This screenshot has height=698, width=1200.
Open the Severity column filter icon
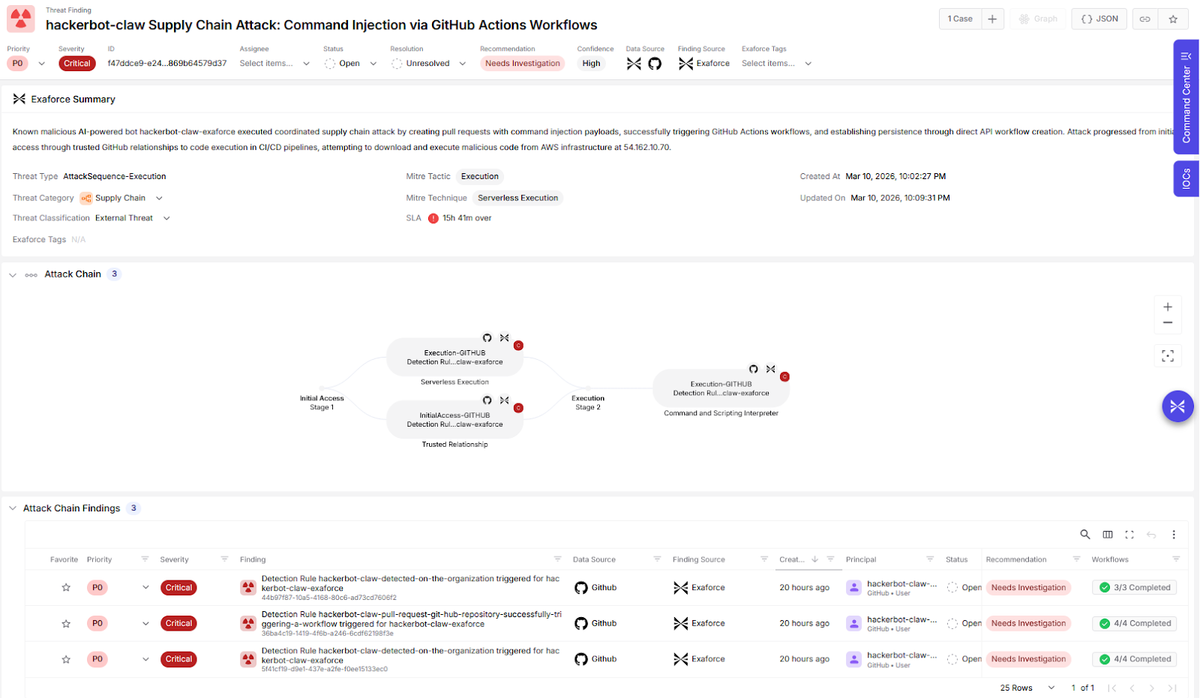[x=227, y=559]
